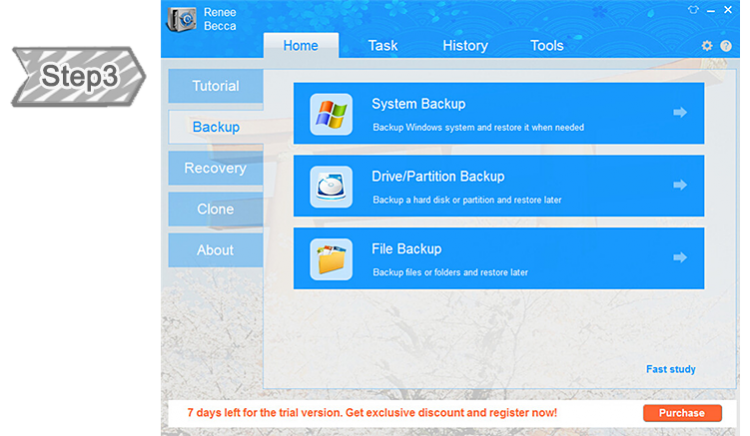Open the About sidebar section
The image size is (750, 436).
[x=215, y=250]
